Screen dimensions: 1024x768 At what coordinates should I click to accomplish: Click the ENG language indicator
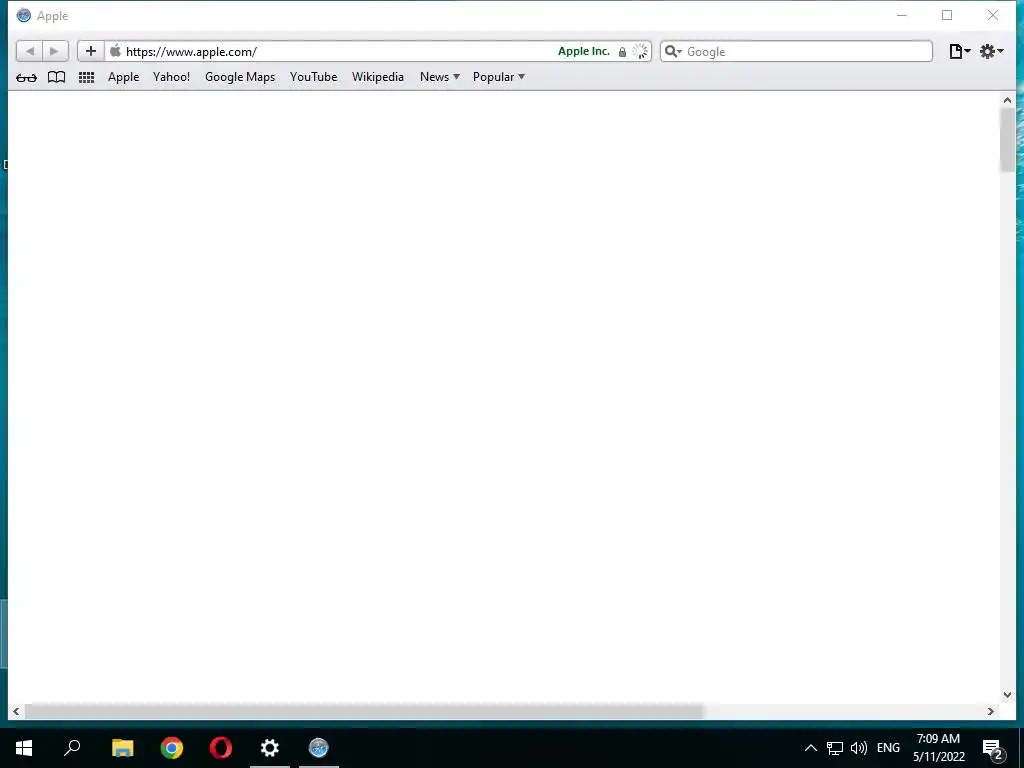(x=888, y=748)
